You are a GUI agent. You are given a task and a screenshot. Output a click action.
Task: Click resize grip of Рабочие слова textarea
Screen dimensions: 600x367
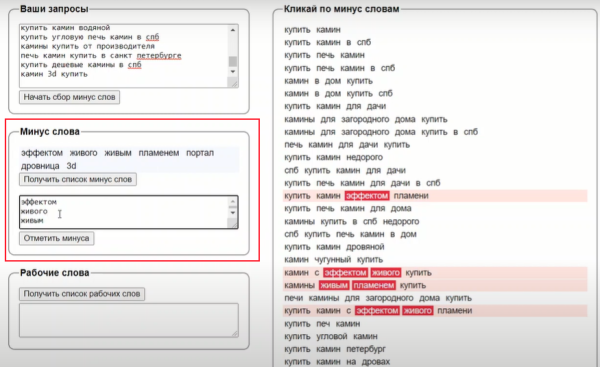234,333
